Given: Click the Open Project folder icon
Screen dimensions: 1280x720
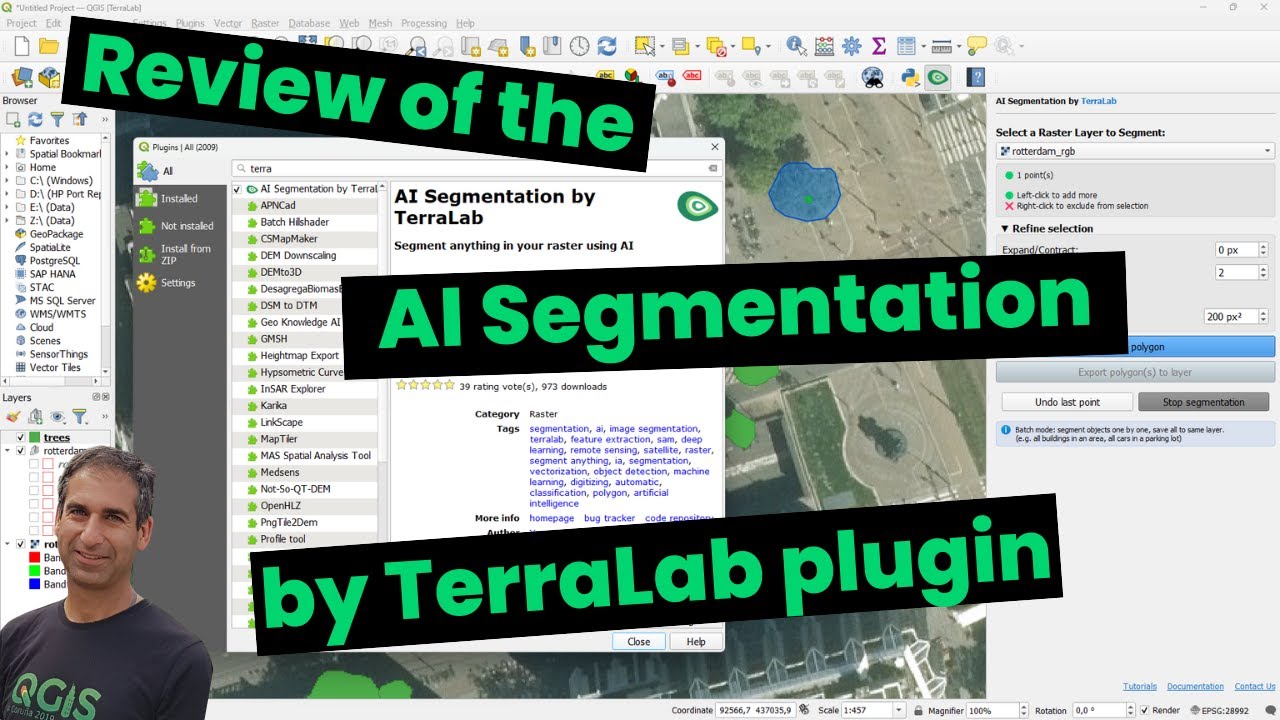Looking at the screenshot, I should pyautogui.click(x=48, y=45).
